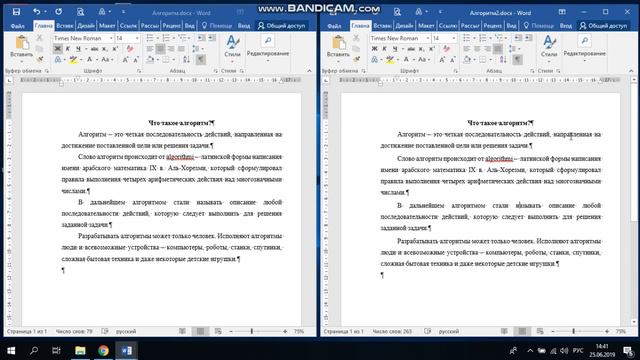The width and height of the screenshot is (640, 360).
Task: Collapse the ribbon in left window
Action: point(309,71)
